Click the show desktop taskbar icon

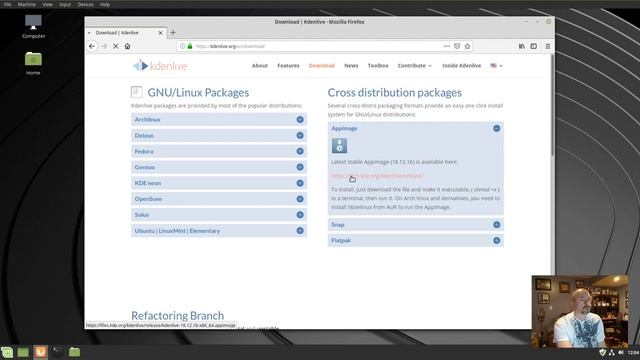pyautogui.click(x=23, y=352)
